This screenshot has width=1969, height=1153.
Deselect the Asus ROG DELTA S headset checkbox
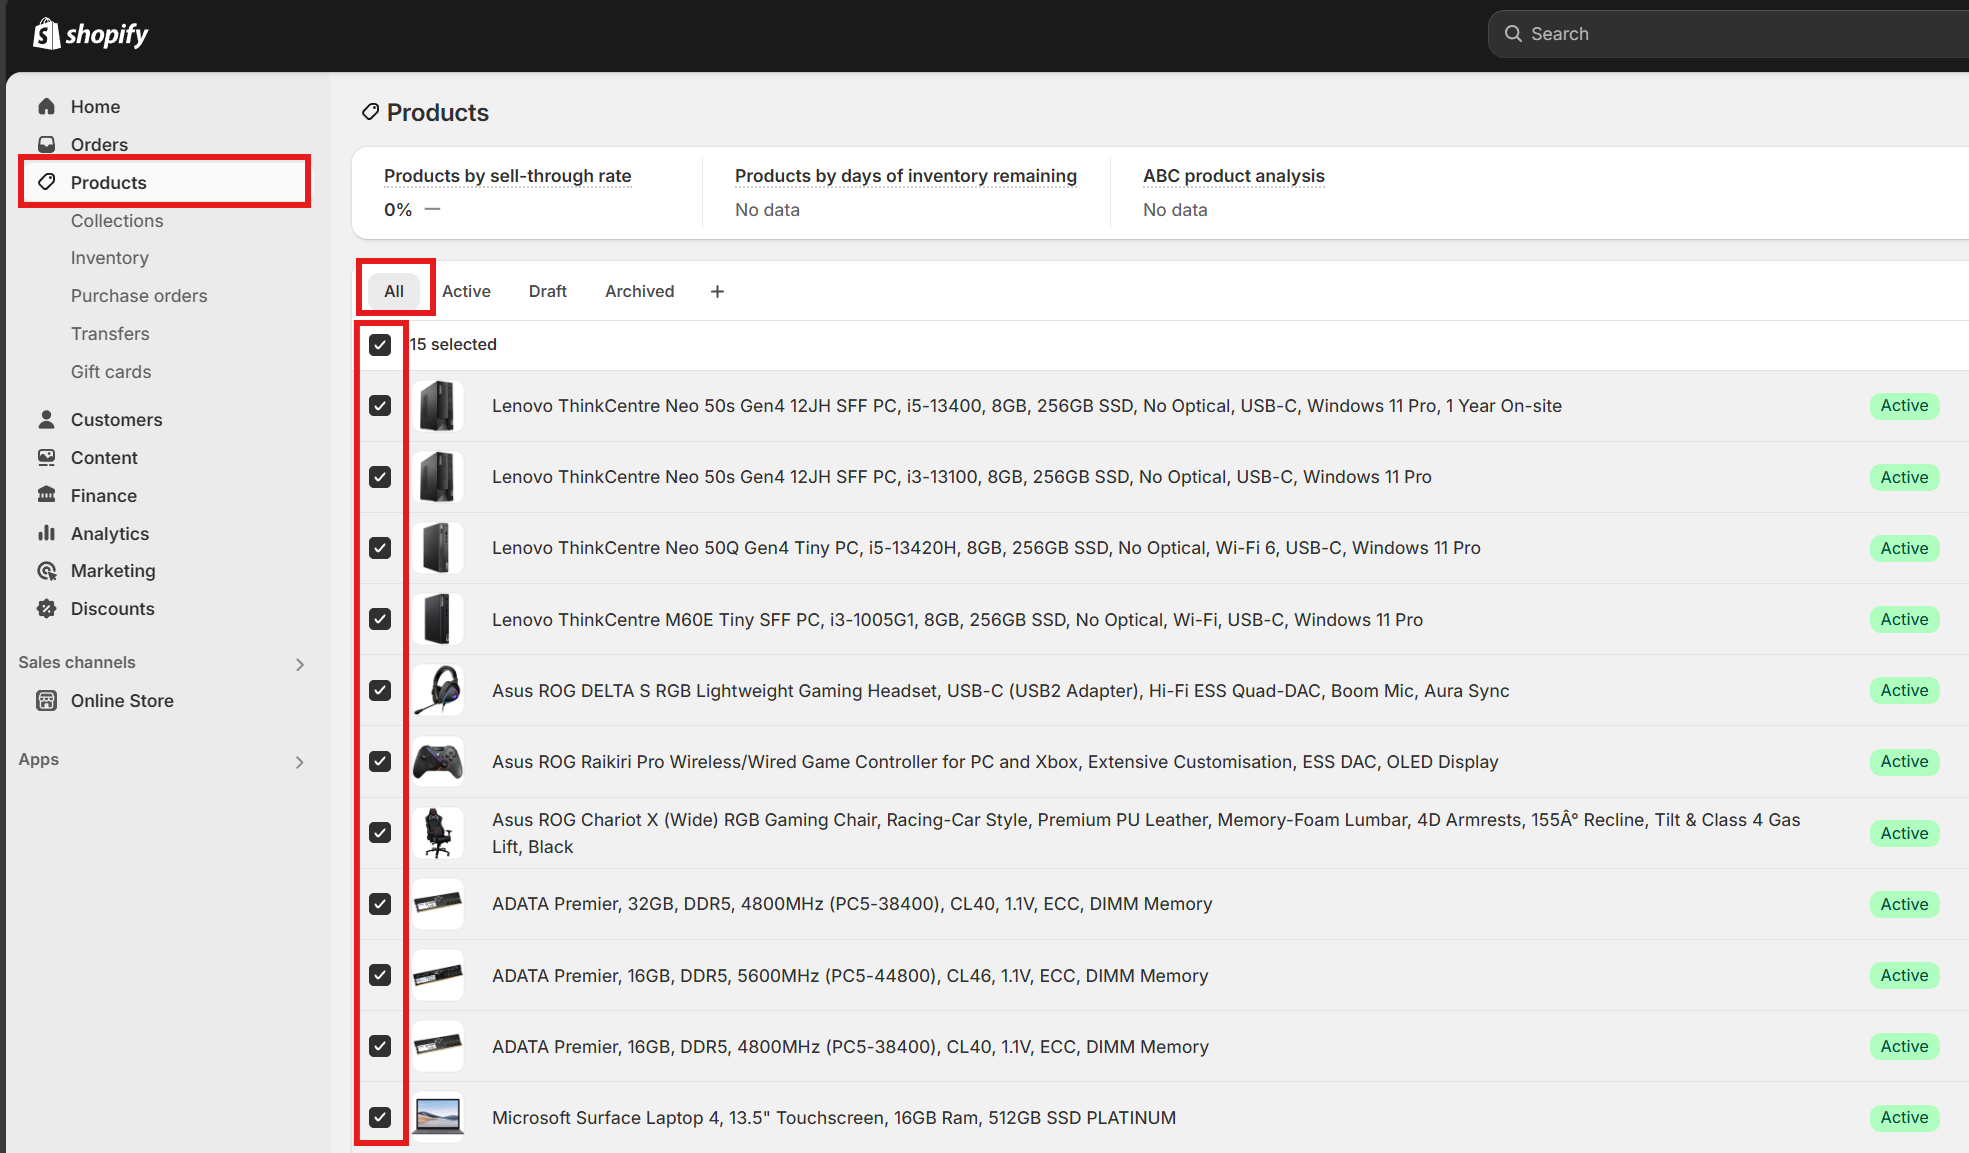pos(380,690)
